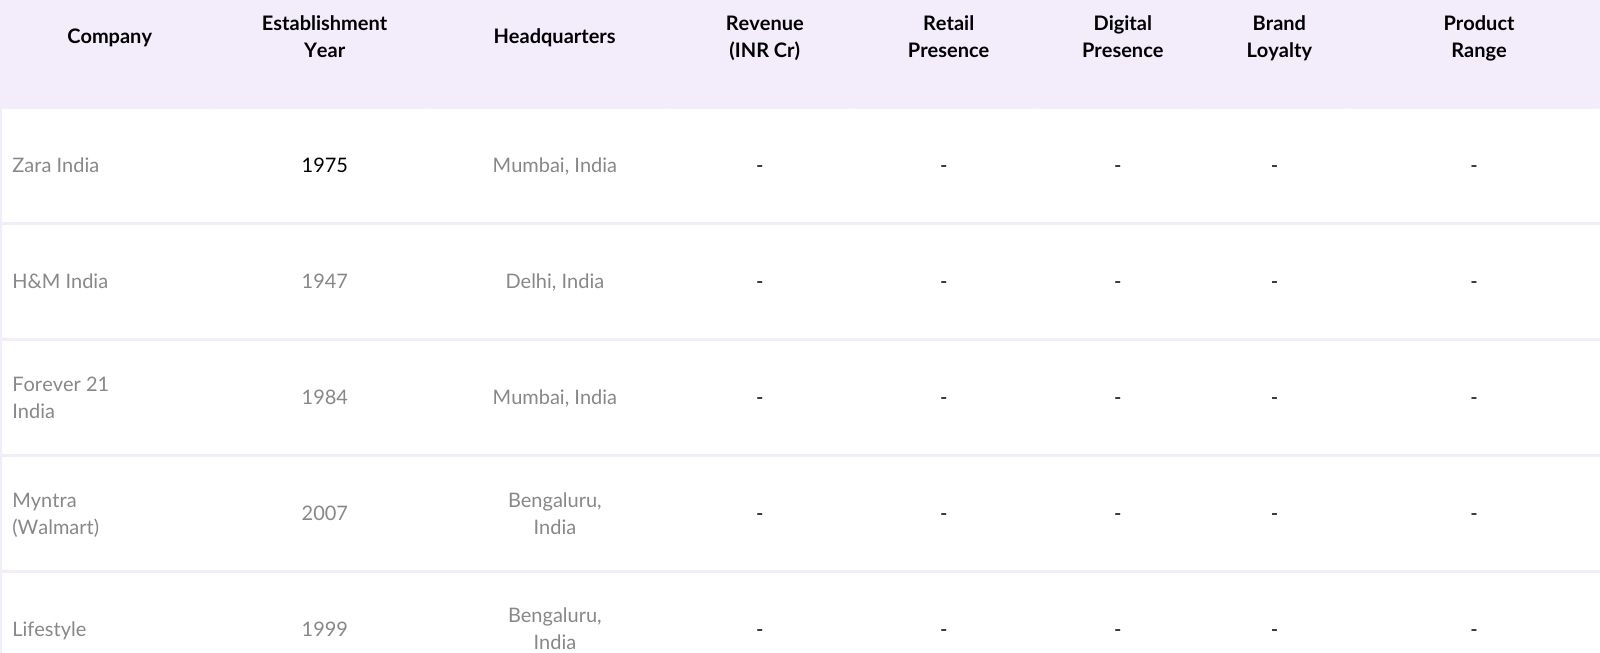Screen dimensions: 1600x653
Task: Select the Retail Presence column header
Action: [x=947, y=36]
